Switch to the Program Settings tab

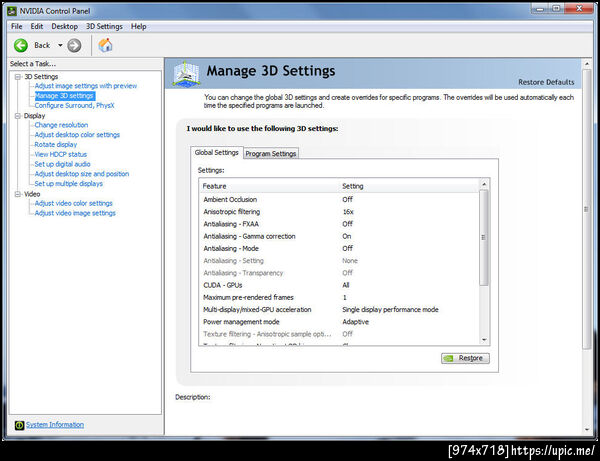271,153
